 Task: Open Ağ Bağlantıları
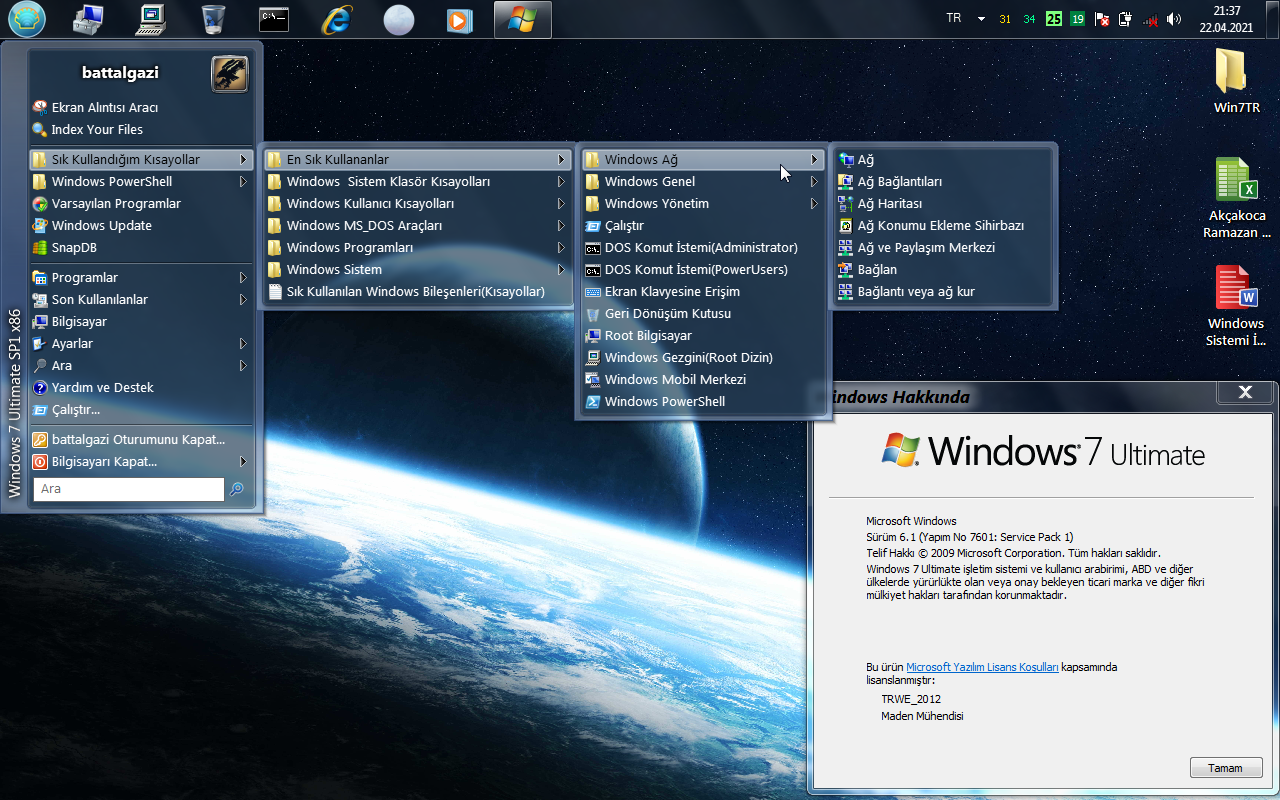tap(943, 181)
